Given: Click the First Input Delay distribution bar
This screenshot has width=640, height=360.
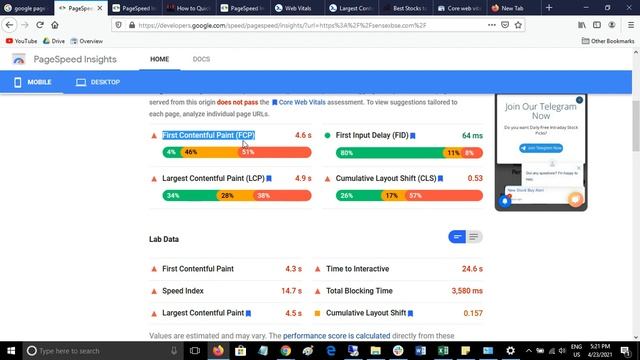Looking at the screenshot, I should [409, 153].
